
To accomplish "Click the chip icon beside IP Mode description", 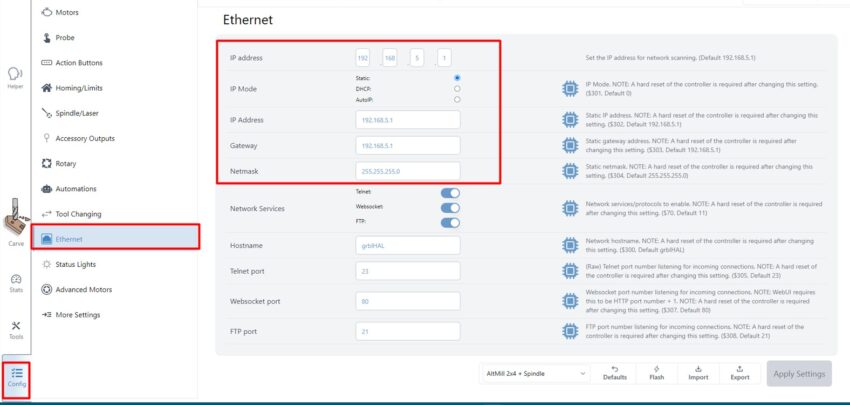I will coord(569,89).
